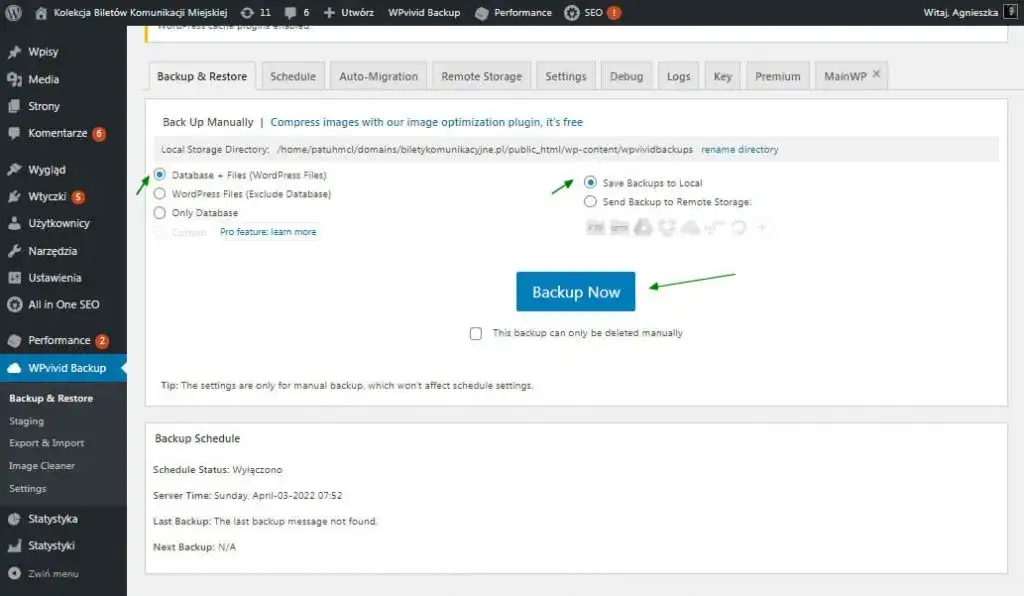The image size is (1024, 596).
Task: Select Database + Files backup option
Action: coord(159,174)
